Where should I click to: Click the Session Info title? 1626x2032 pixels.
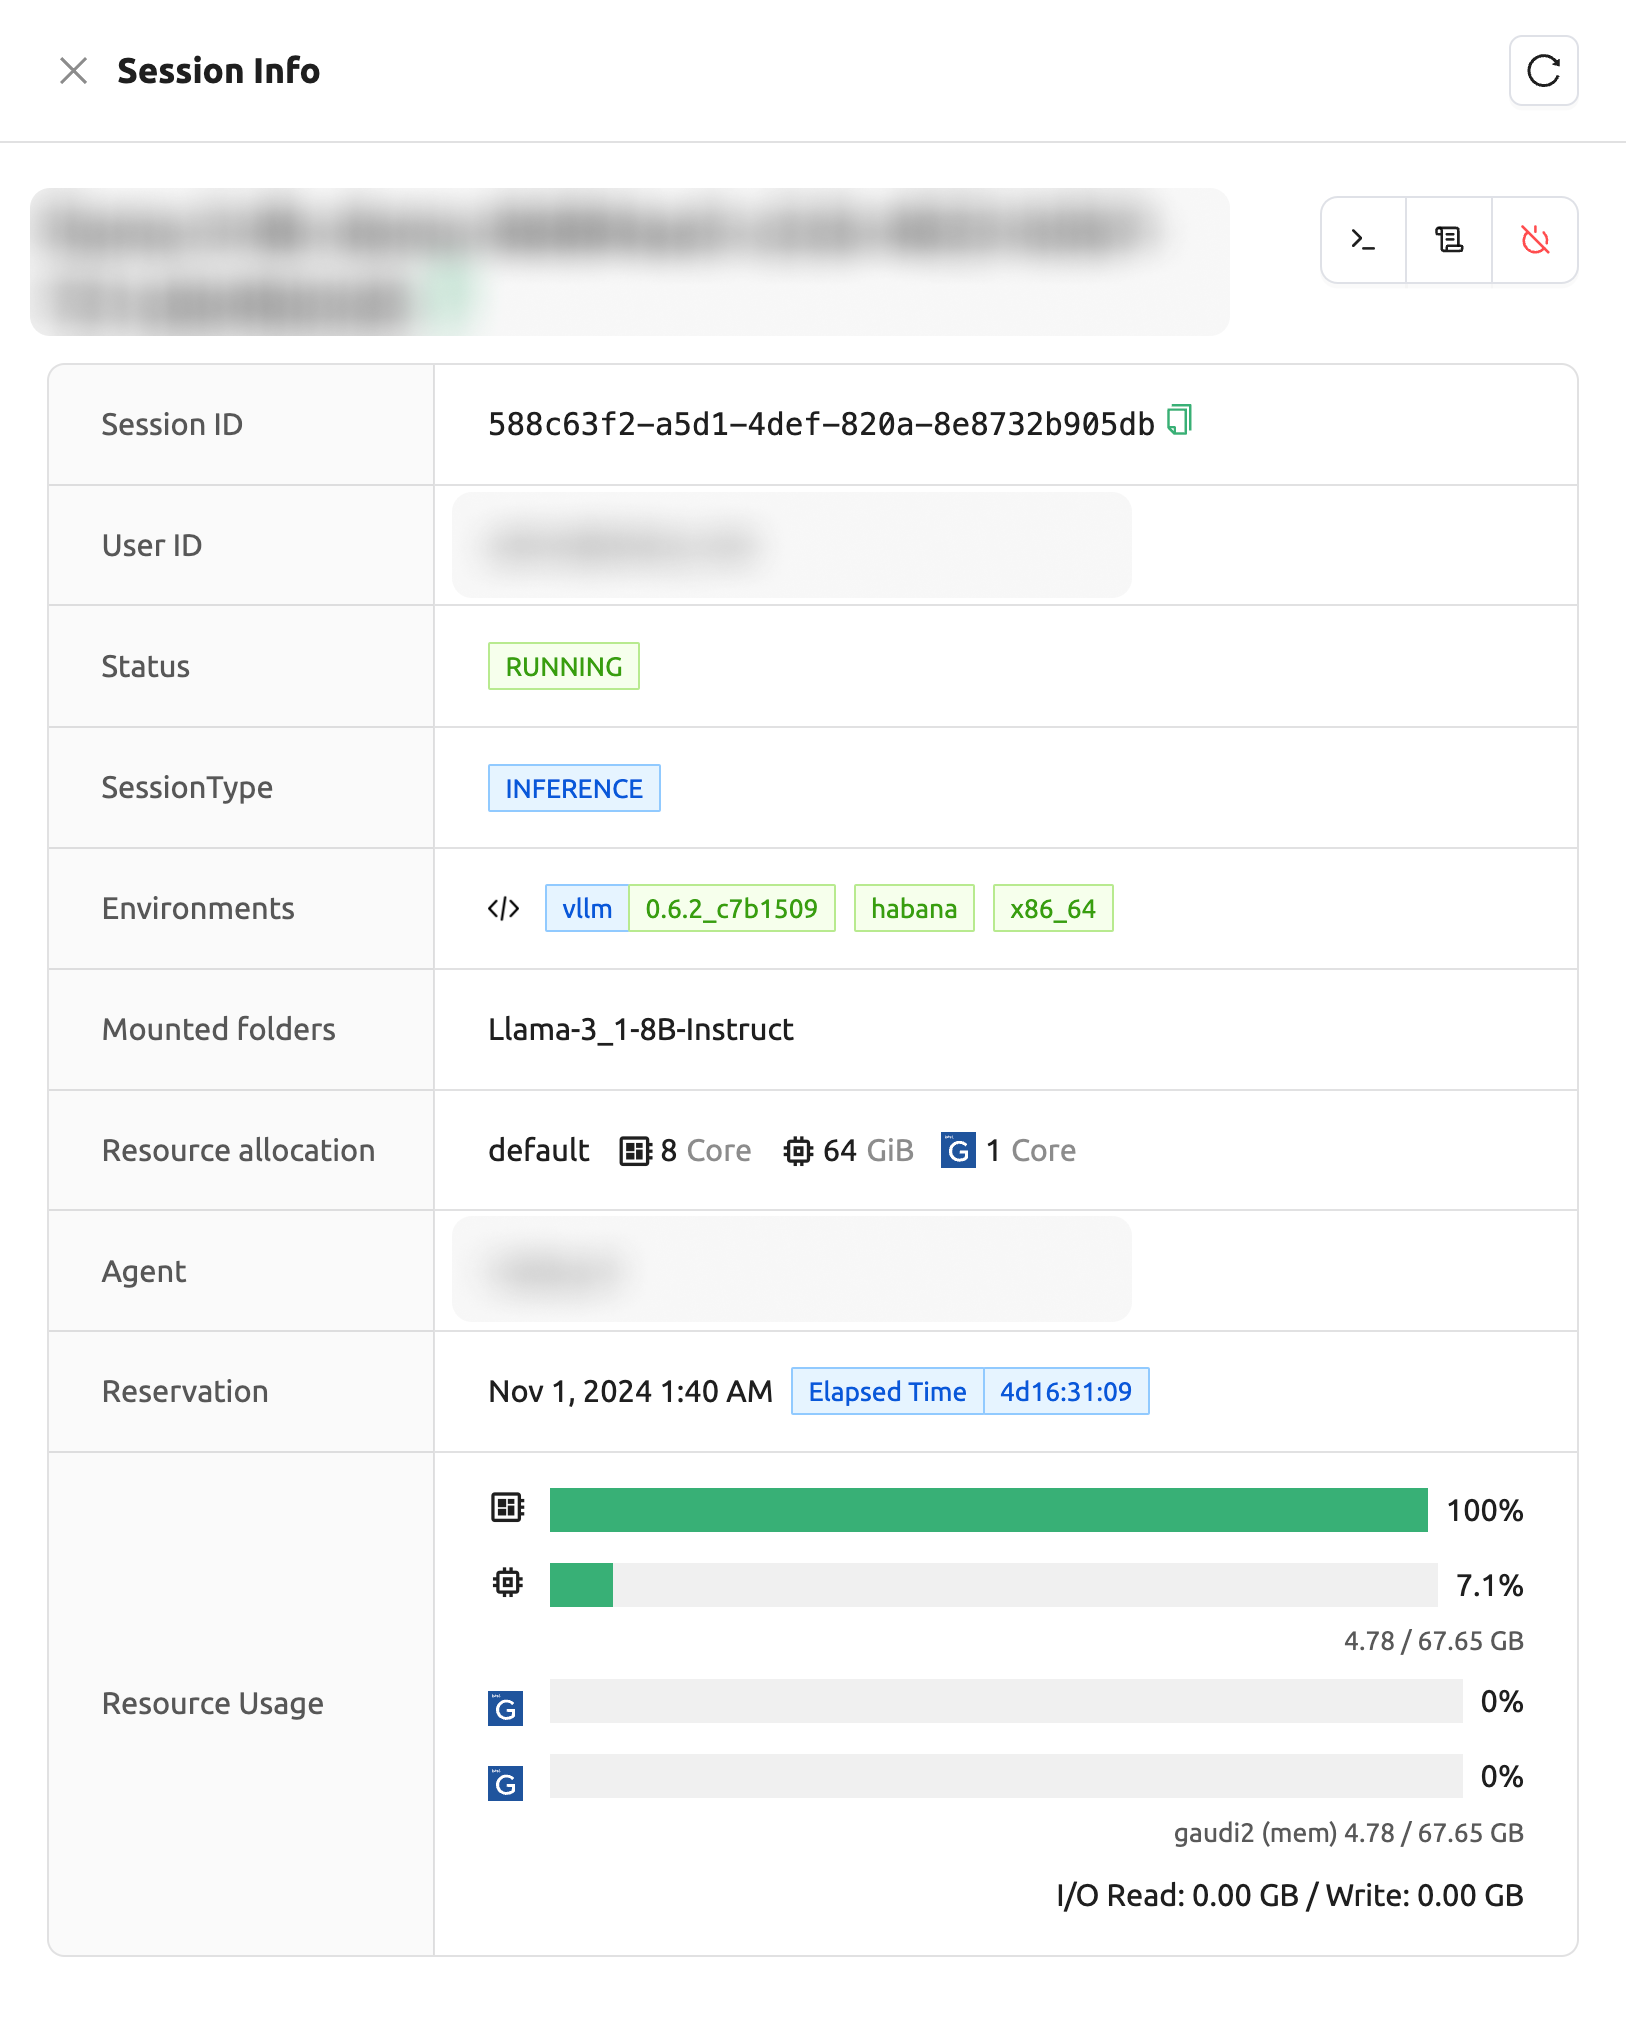219,71
